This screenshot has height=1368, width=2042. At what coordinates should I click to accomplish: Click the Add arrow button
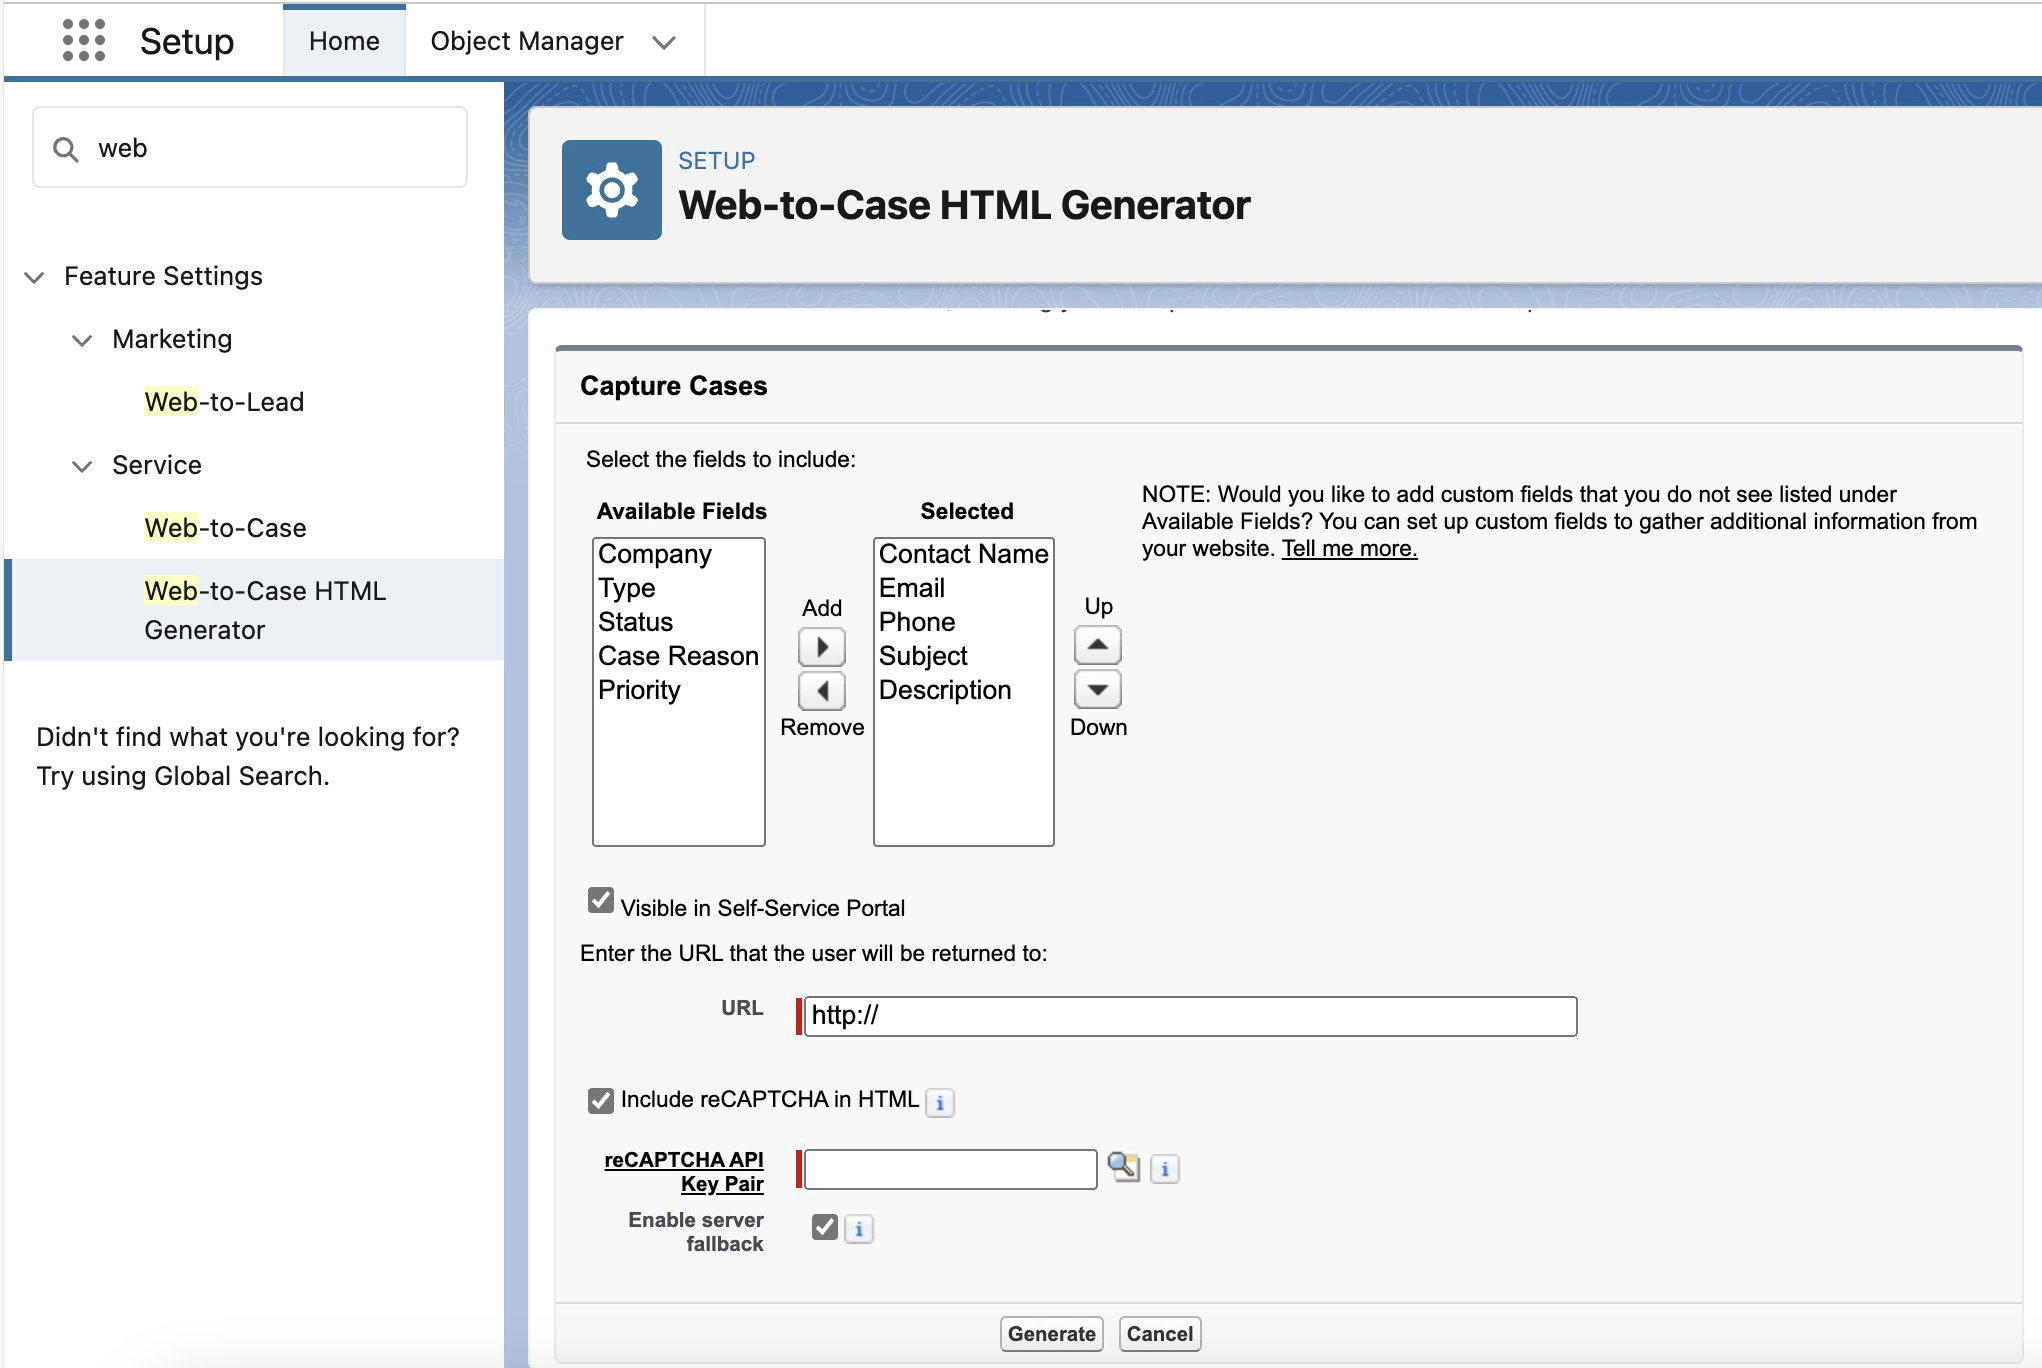822,647
